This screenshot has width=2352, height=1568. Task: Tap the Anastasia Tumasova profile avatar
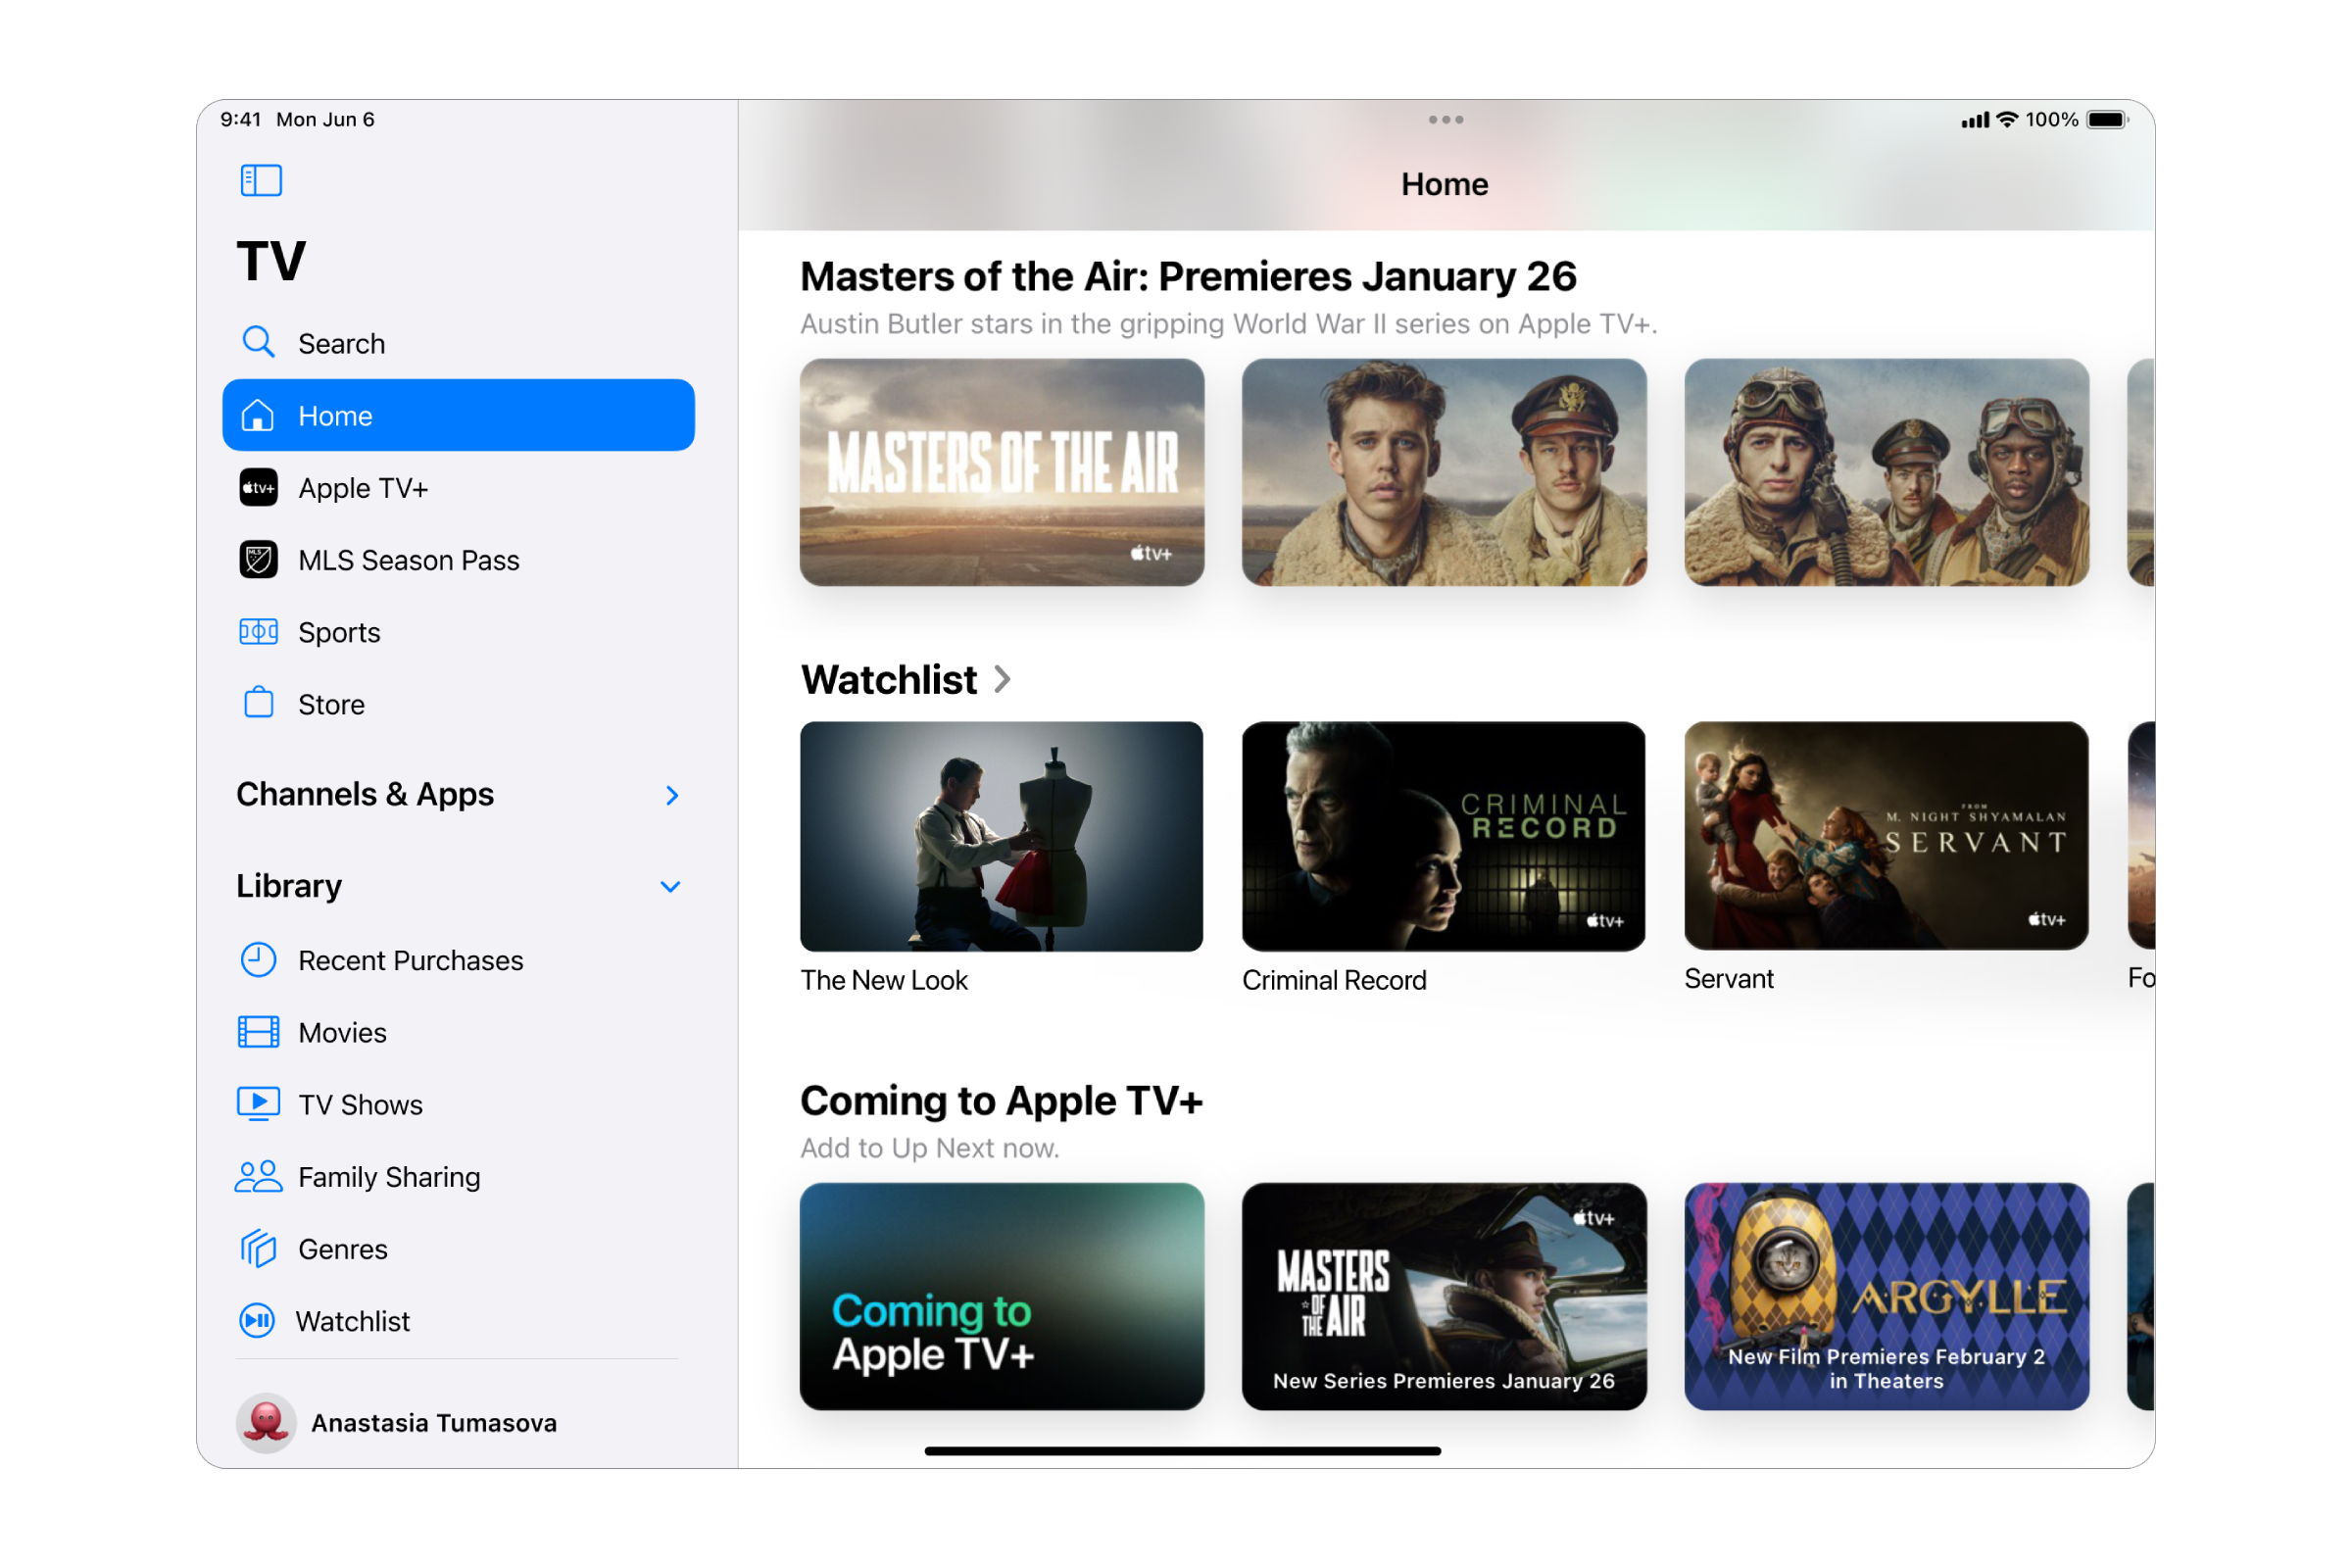pos(266,1422)
